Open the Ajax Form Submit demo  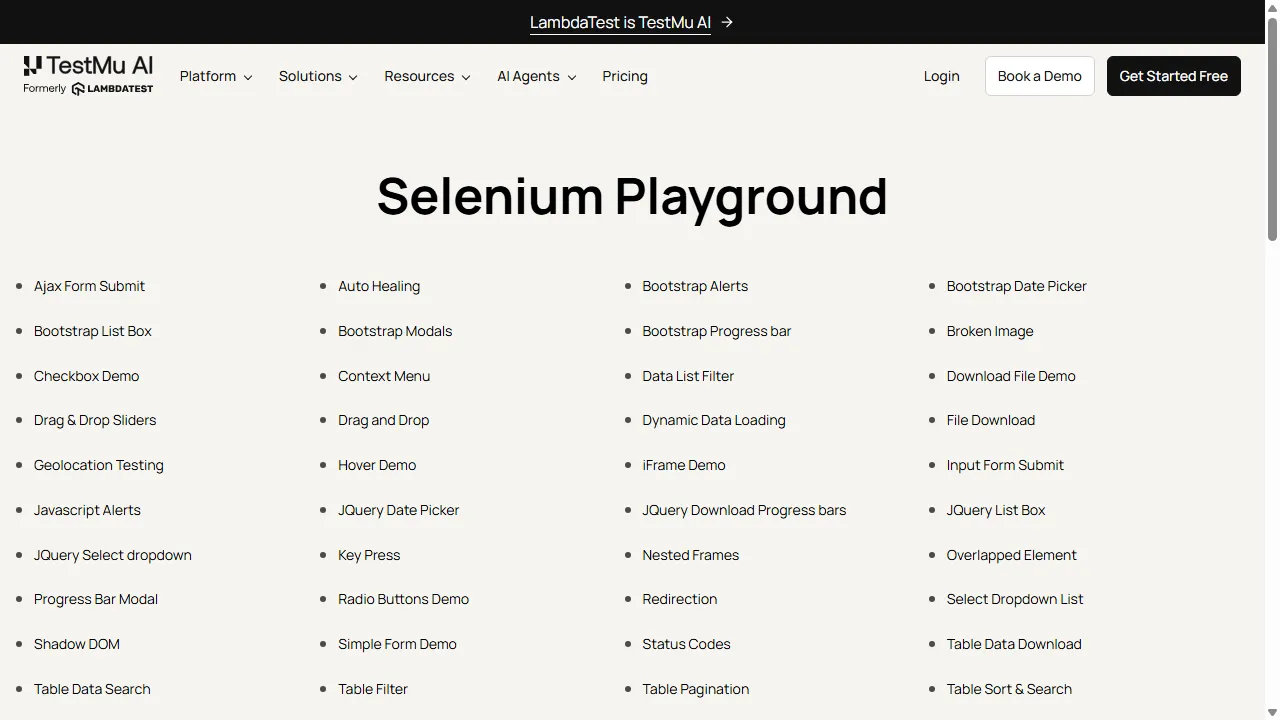tap(89, 286)
